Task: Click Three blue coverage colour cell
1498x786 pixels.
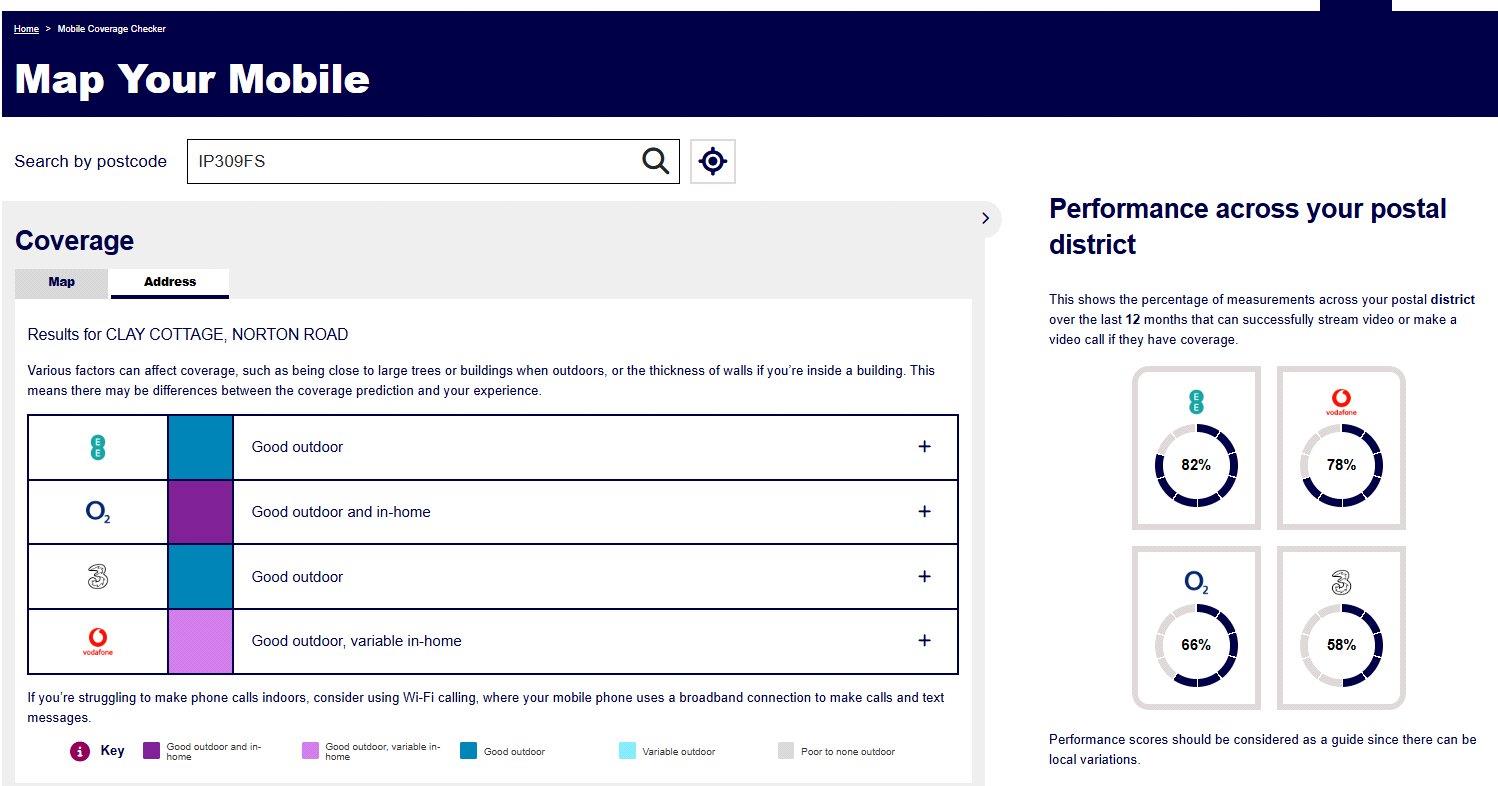Action: coord(200,577)
